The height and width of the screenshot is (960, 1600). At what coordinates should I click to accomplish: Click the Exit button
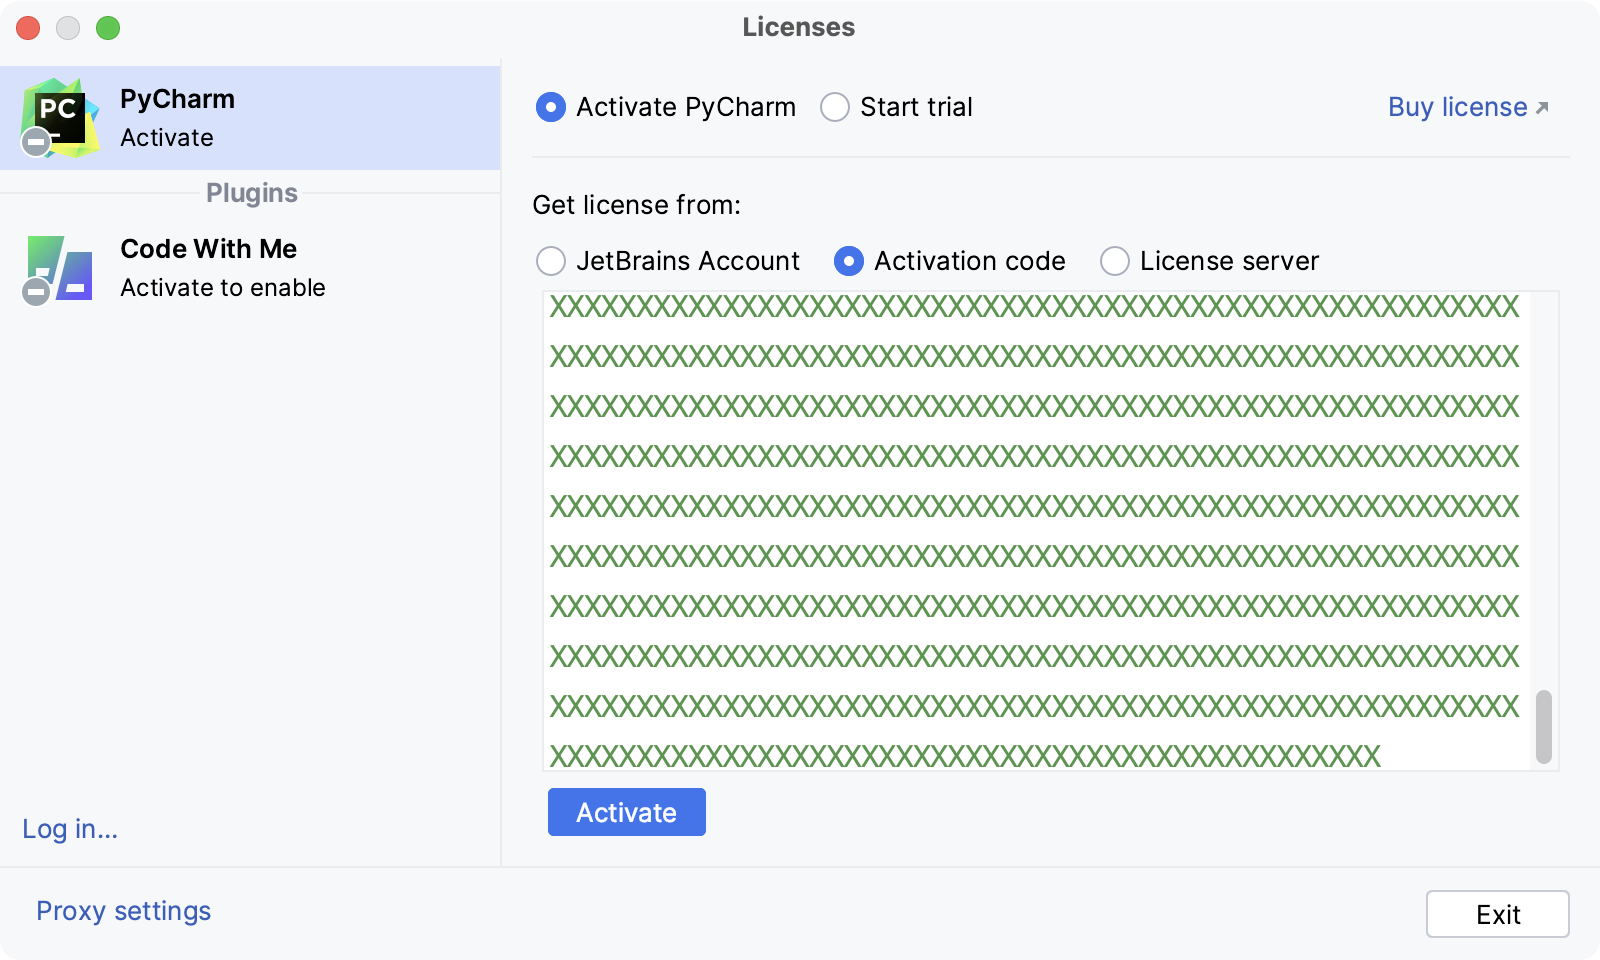1497,913
